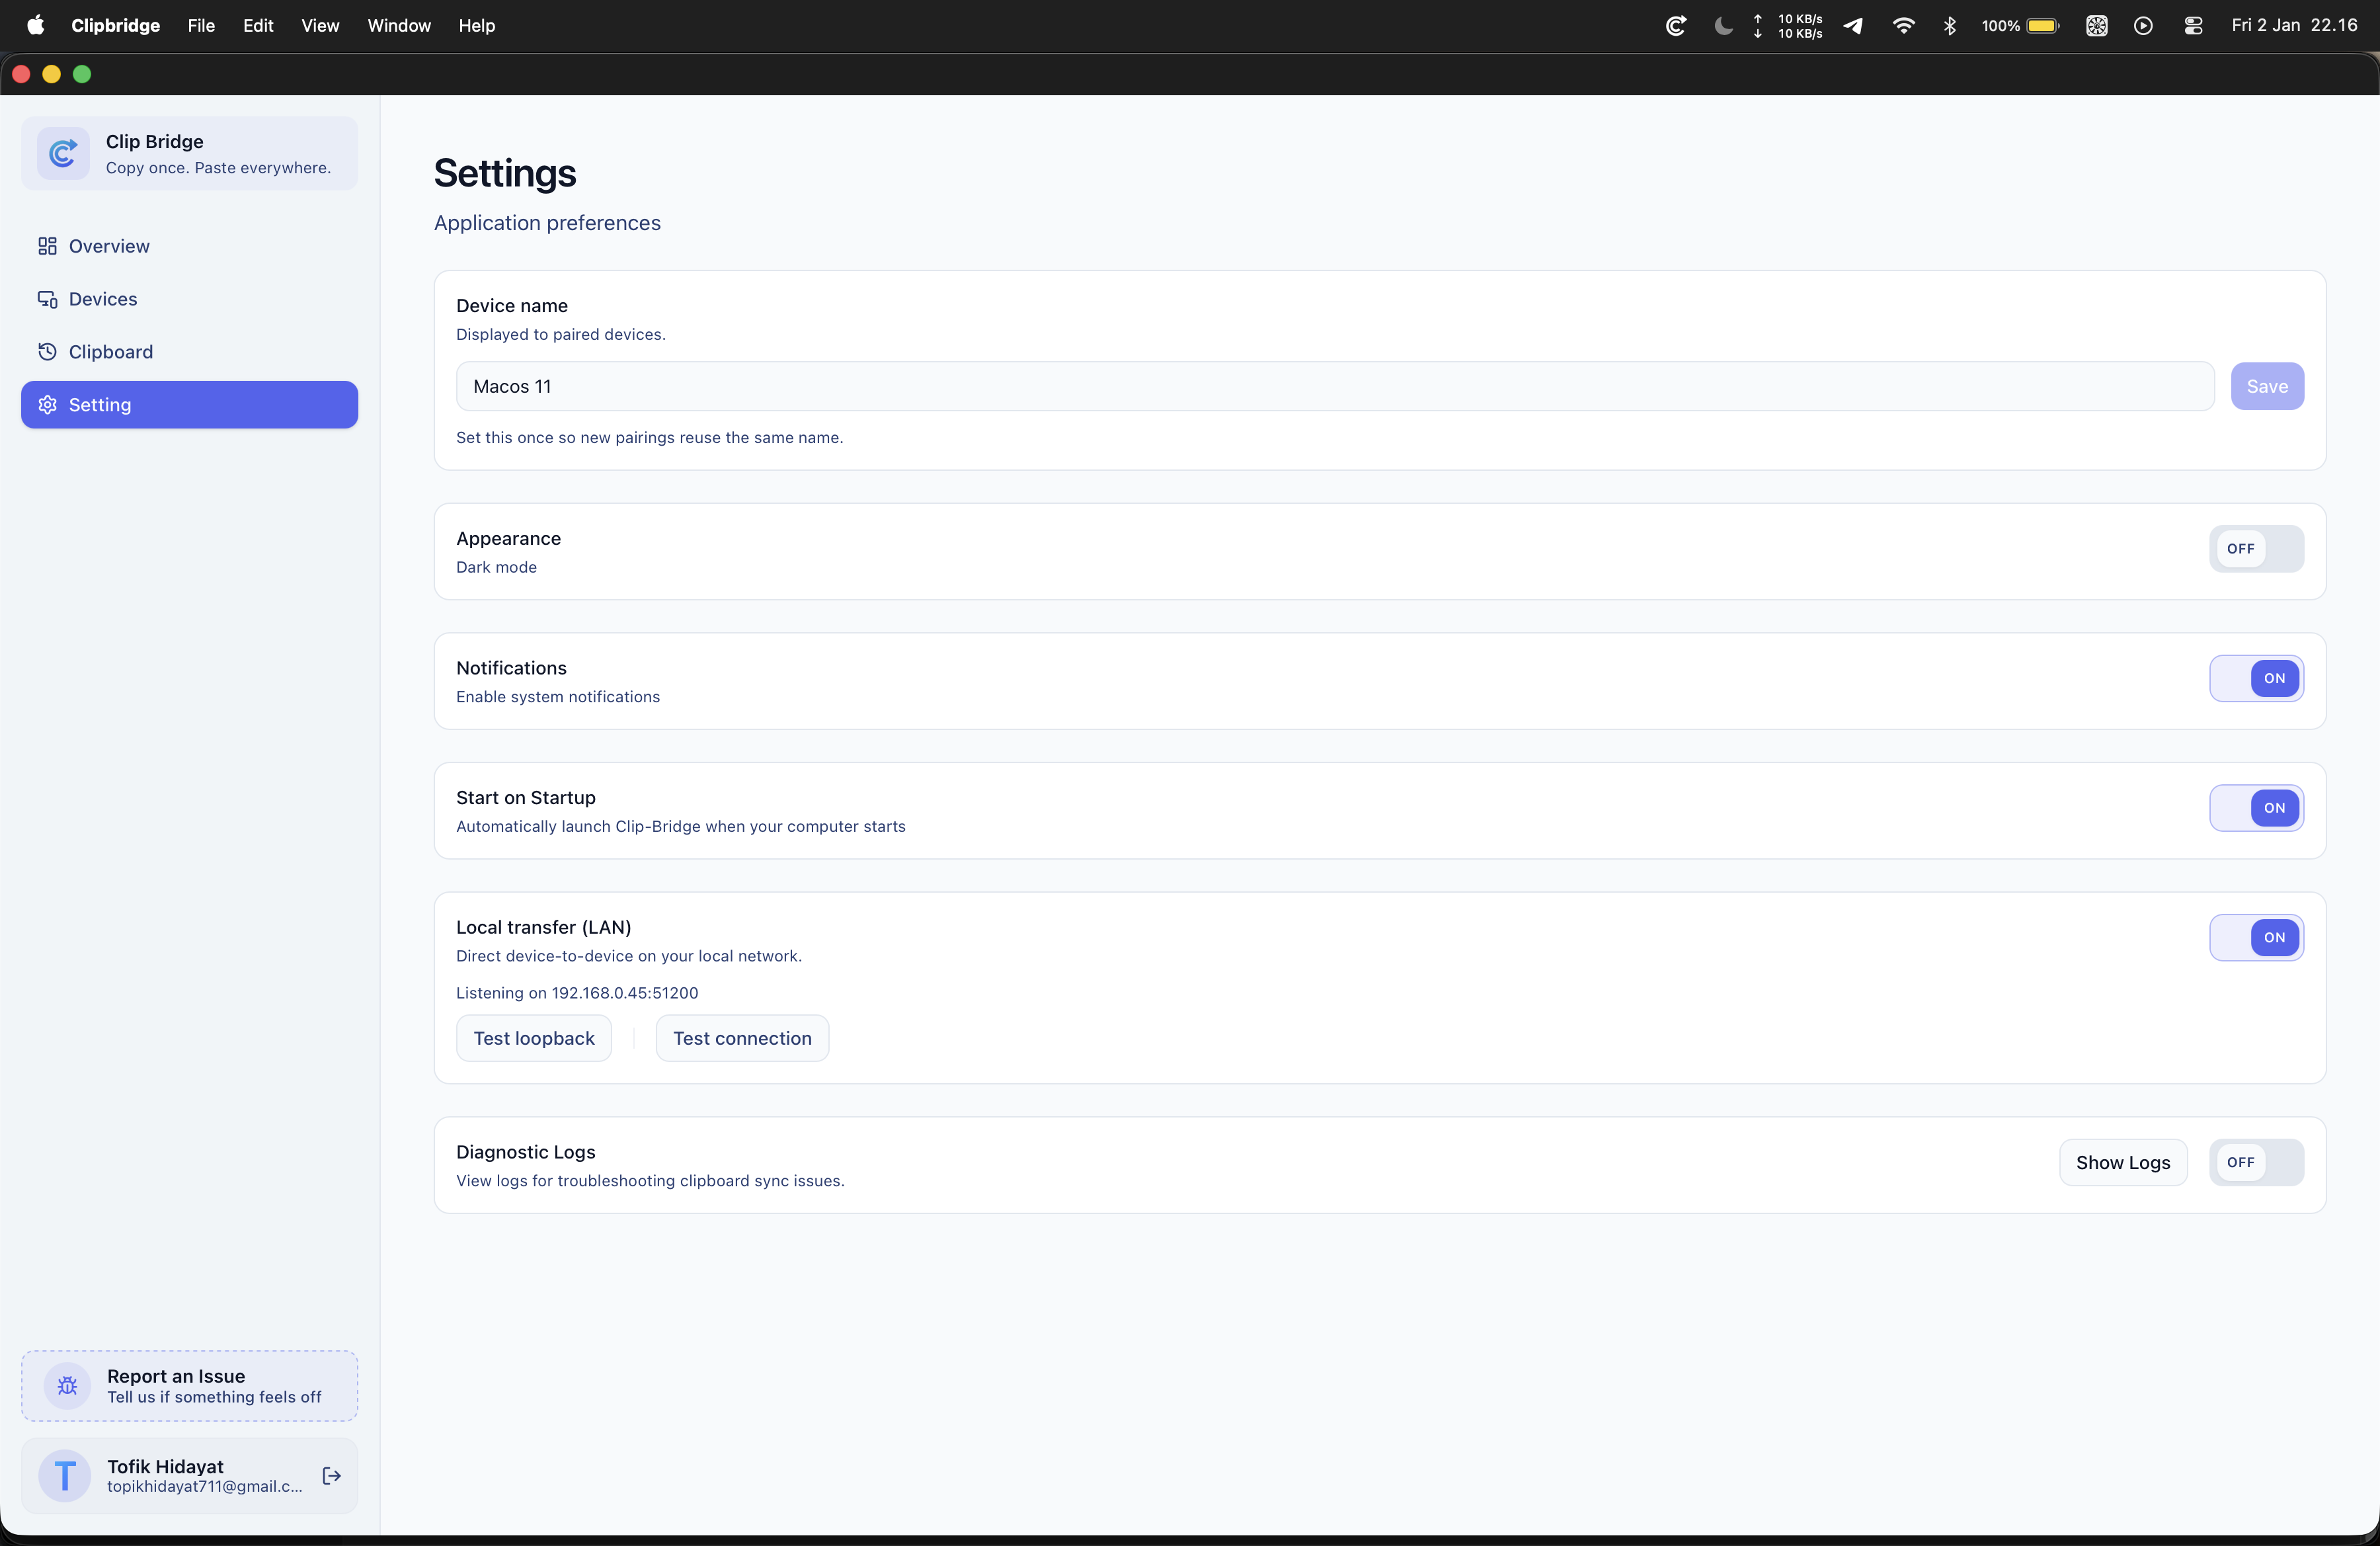Open logs via Show Logs button
Image resolution: width=2380 pixels, height=1546 pixels.
click(x=2123, y=1161)
